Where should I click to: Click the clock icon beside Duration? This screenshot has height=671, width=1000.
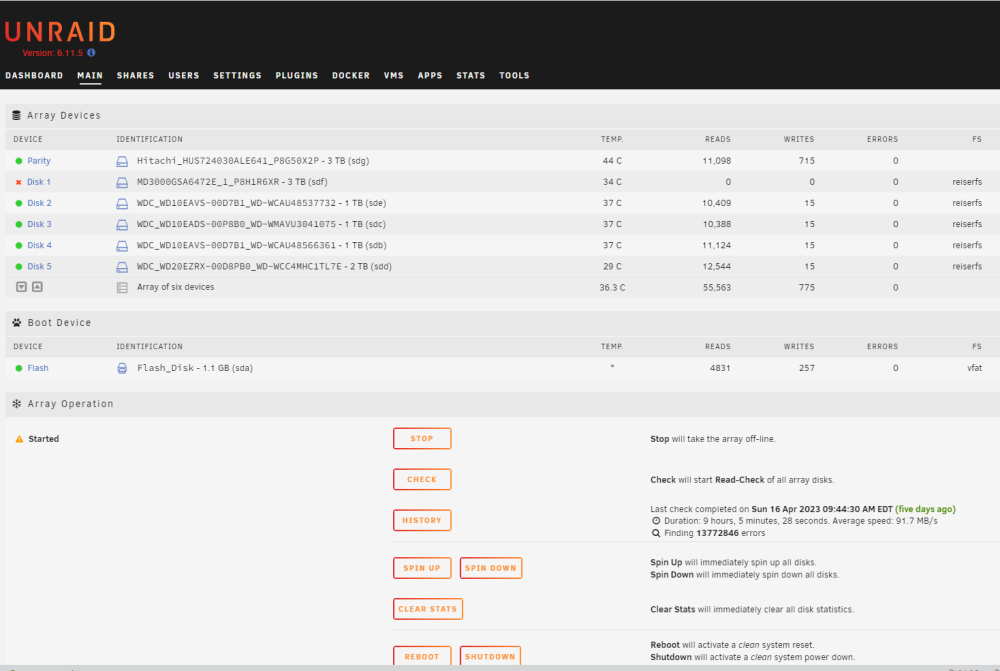pos(656,520)
